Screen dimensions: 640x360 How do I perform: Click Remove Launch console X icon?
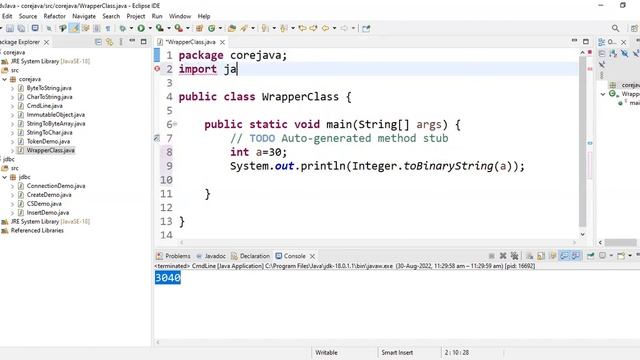pyautogui.click(x=503, y=256)
